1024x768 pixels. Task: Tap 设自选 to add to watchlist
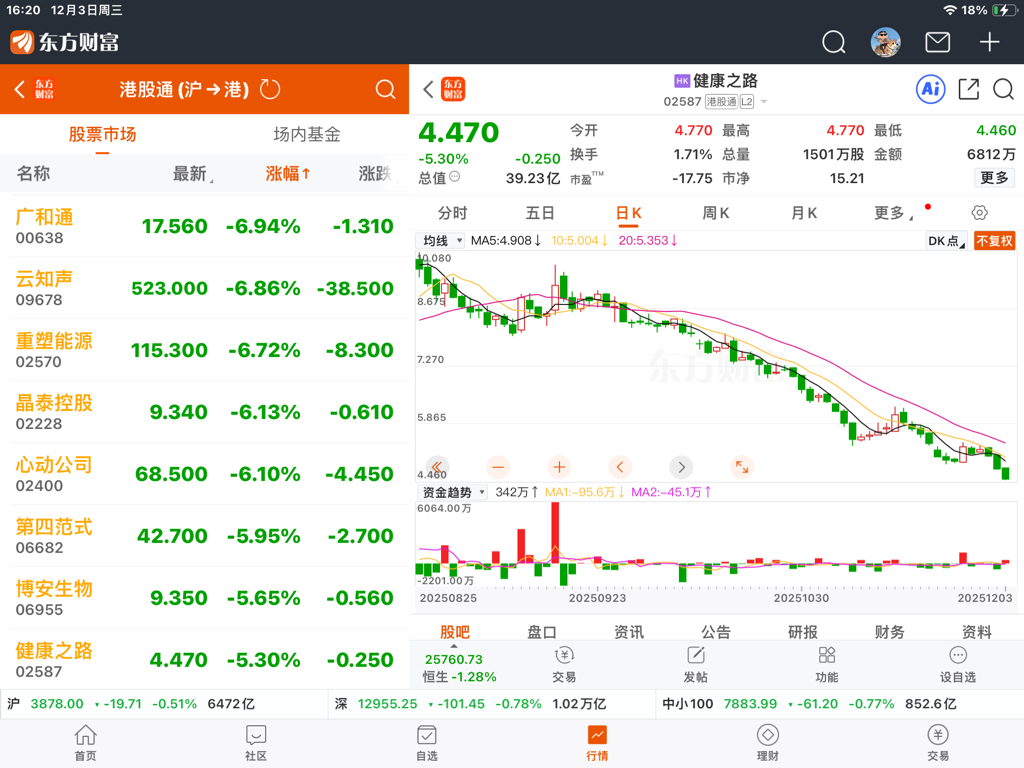[957, 664]
